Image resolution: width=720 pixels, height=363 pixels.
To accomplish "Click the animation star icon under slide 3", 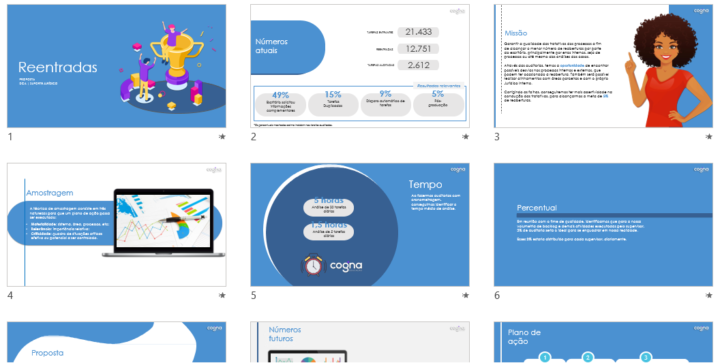I will 709,136.
